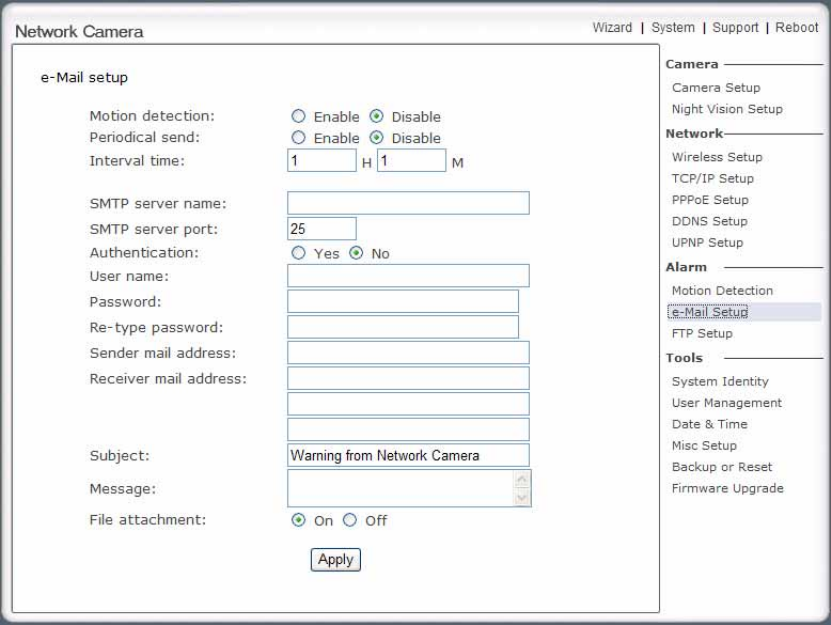This screenshot has width=831, height=625.
Task: Click Message box scroll down arrow
Action: pyautogui.click(x=522, y=497)
